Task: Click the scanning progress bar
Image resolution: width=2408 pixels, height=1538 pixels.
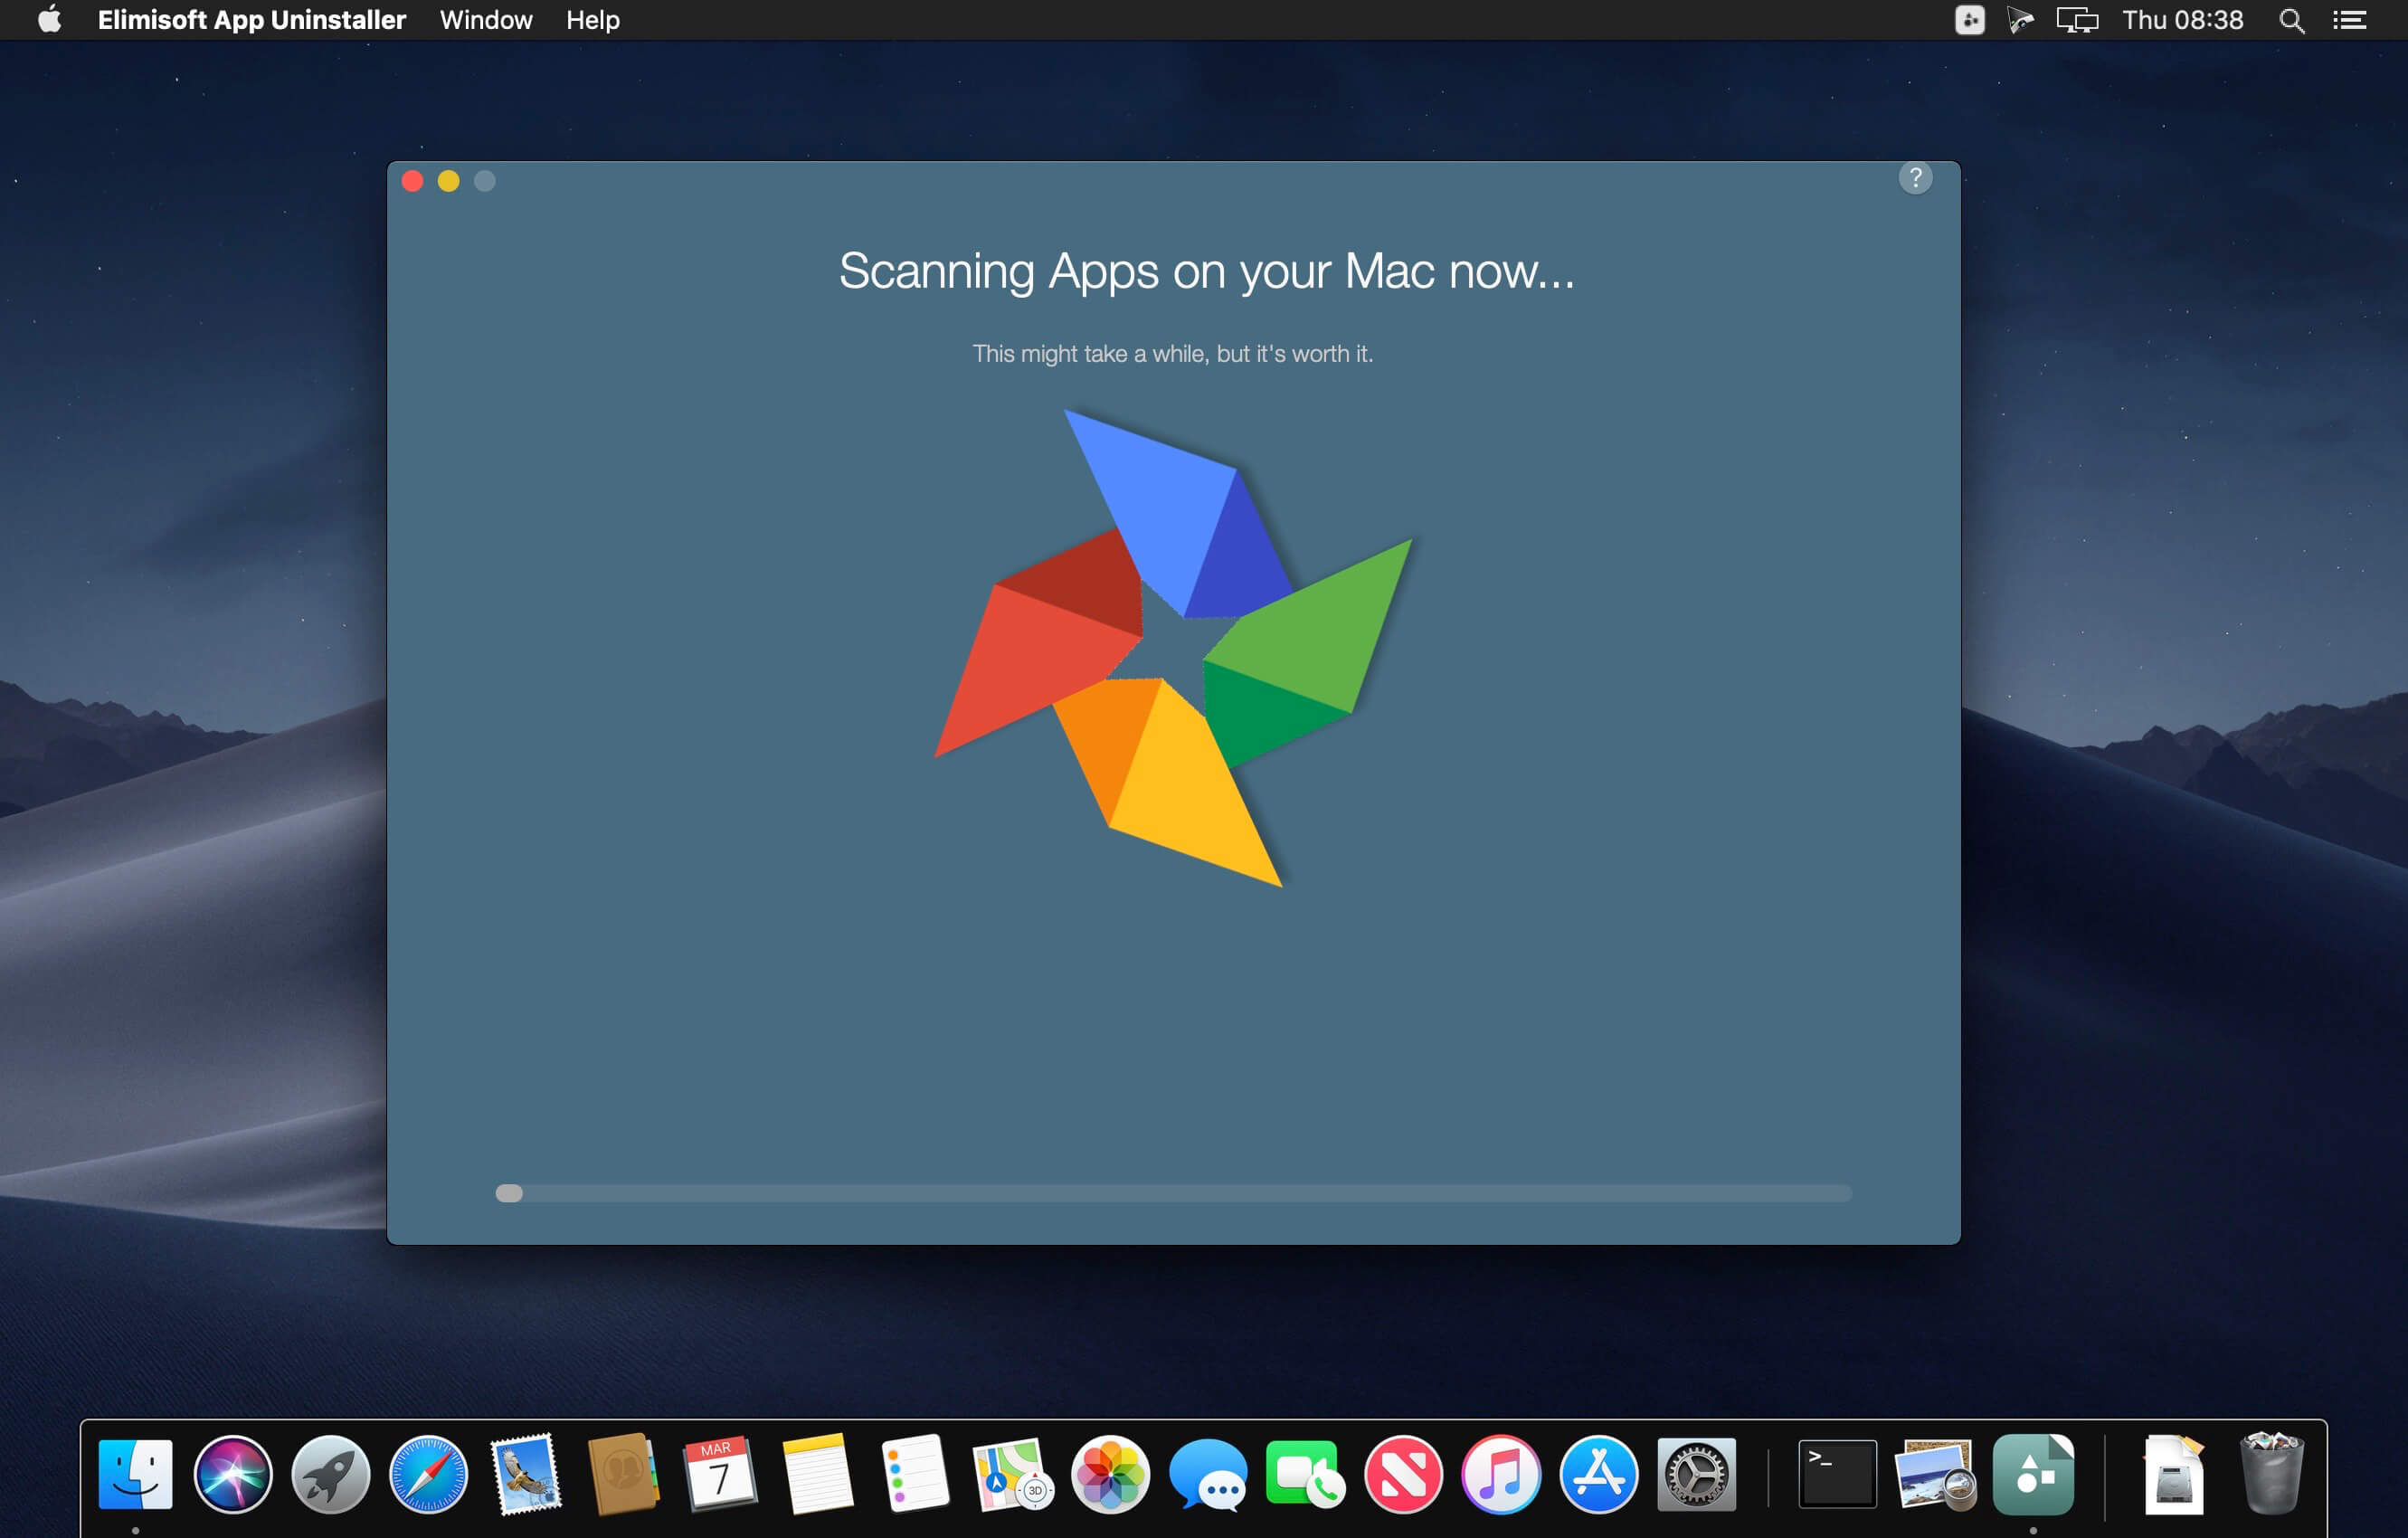Action: pos(1173,1193)
